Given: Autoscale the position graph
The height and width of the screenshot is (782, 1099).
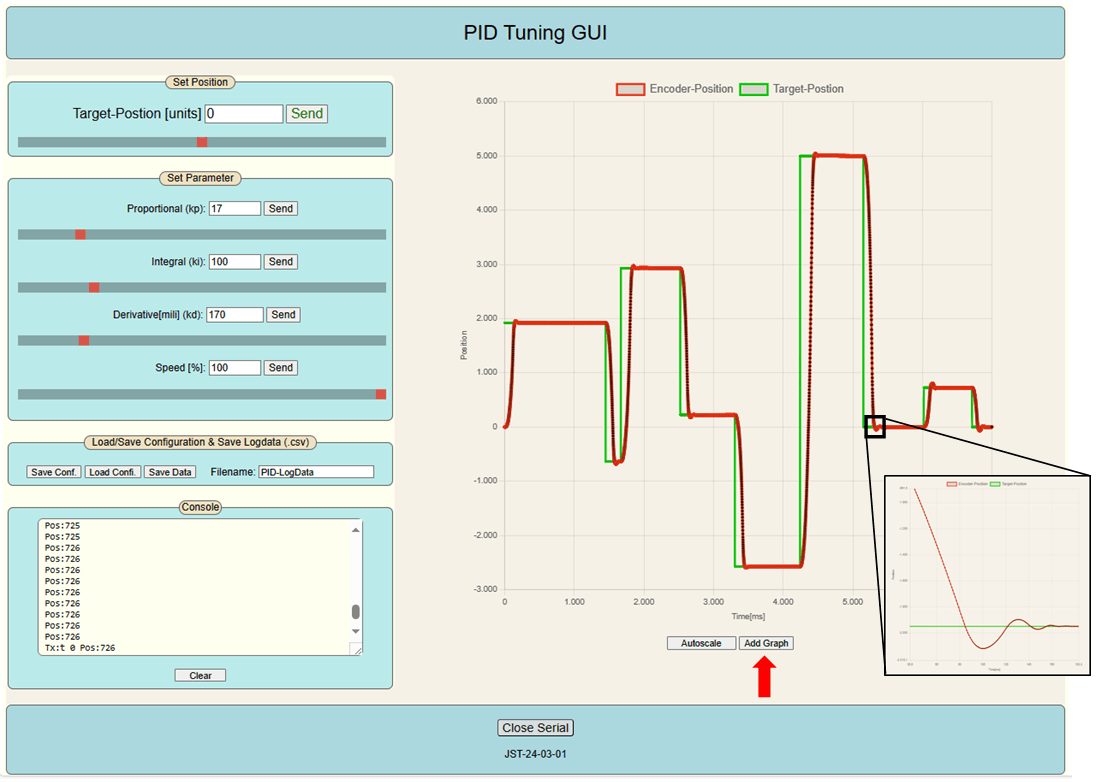Looking at the screenshot, I should point(701,643).
